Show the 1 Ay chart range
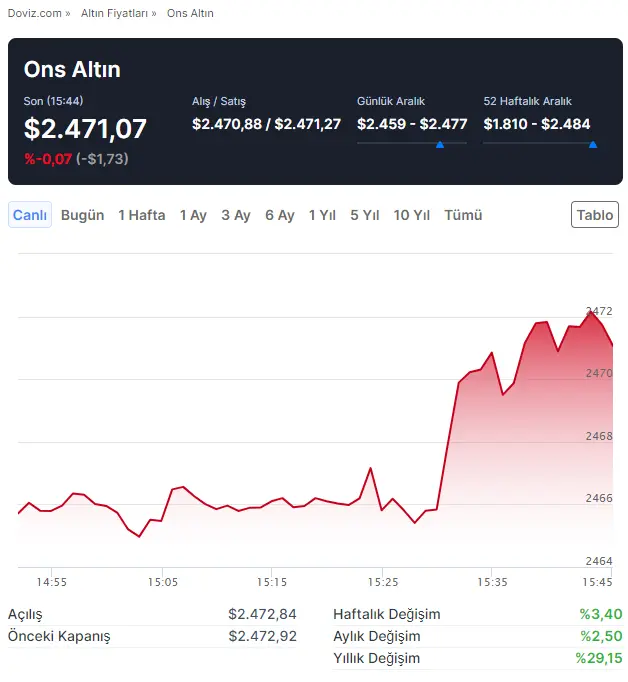 (x=193, y=215)
